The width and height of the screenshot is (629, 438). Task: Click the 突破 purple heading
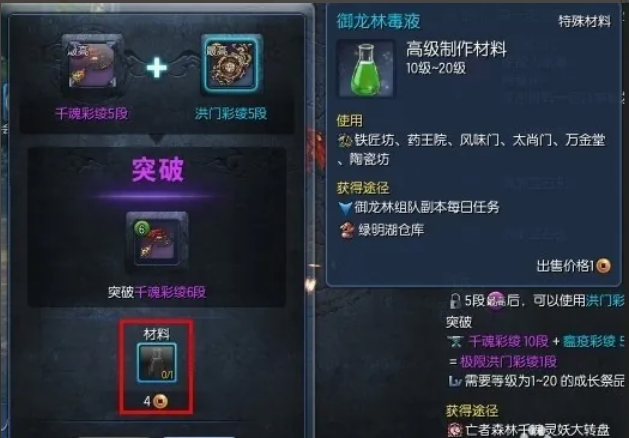[158, 170]
